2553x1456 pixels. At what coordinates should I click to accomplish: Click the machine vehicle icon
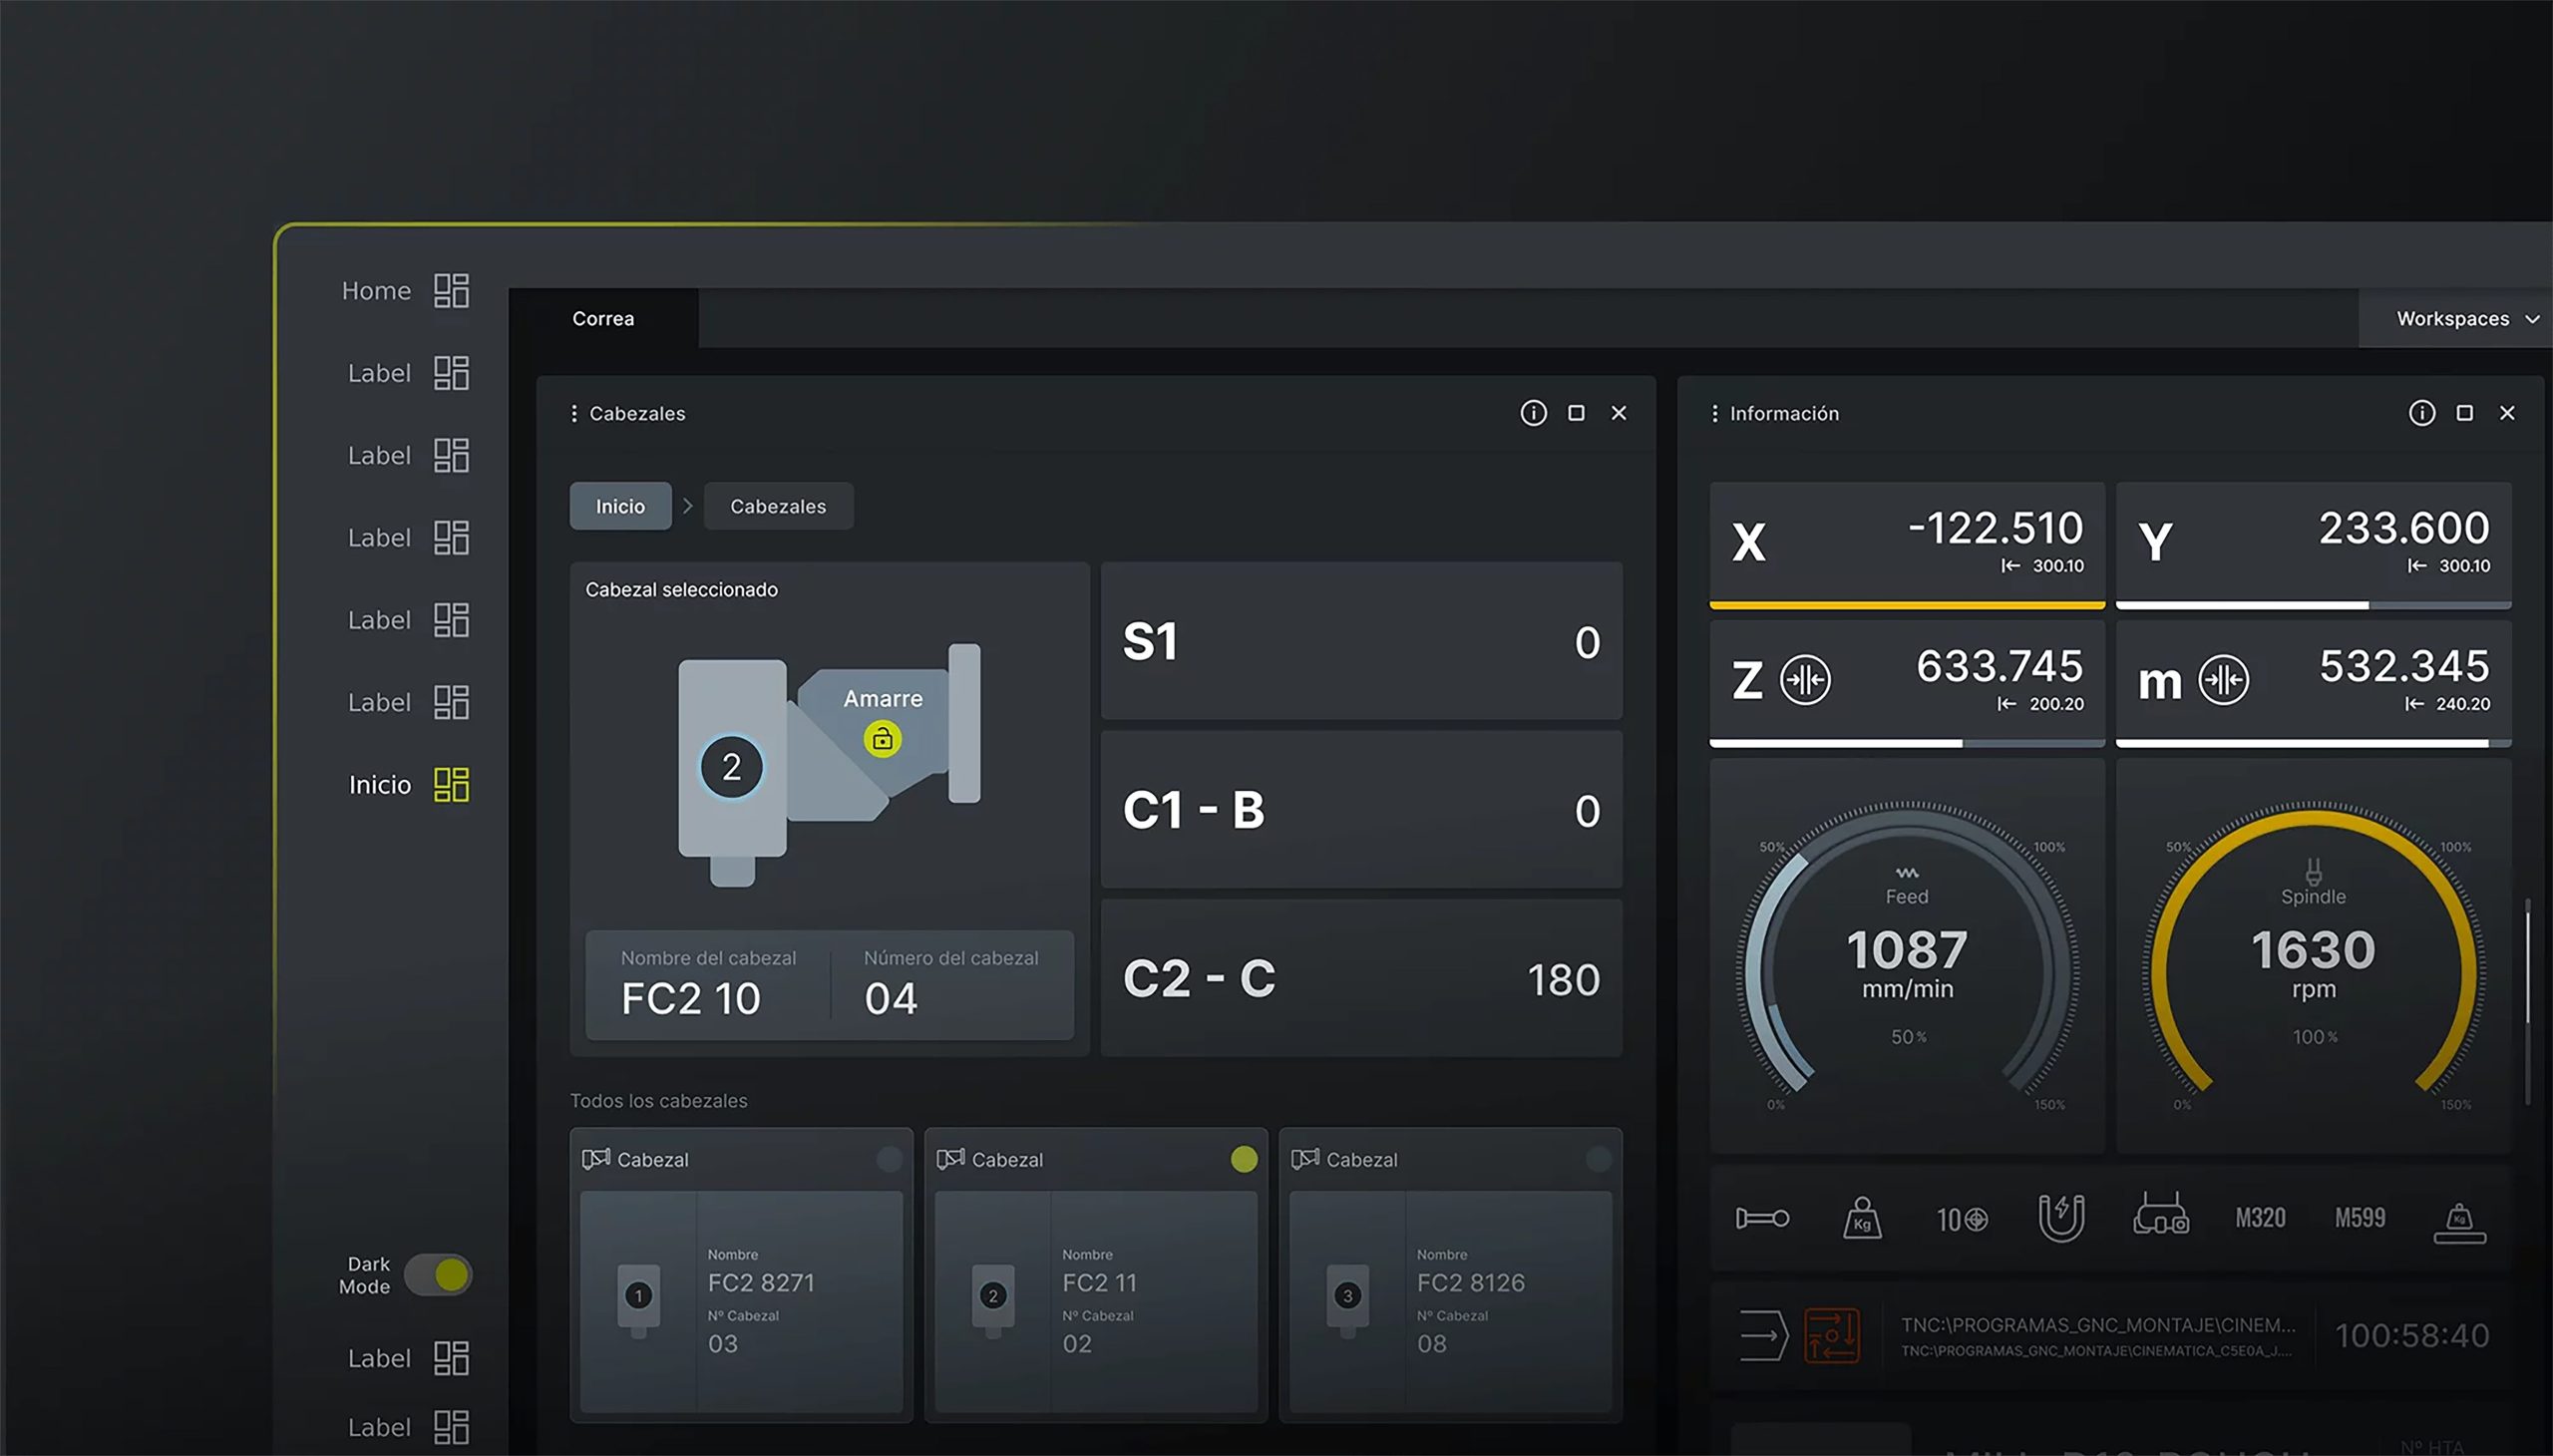[x=2160, y=1216]
